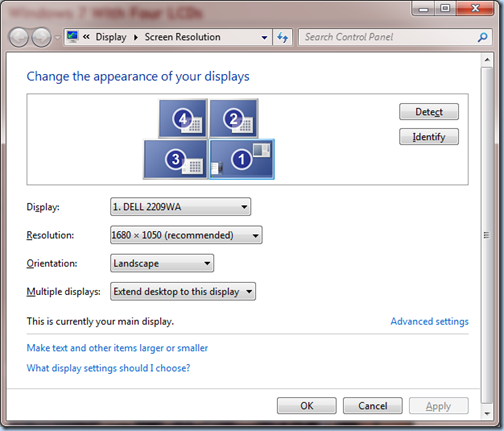This screenshot has width=504, height=431.
Task: Open address bar history dropdown arrow
Action: 264,37
